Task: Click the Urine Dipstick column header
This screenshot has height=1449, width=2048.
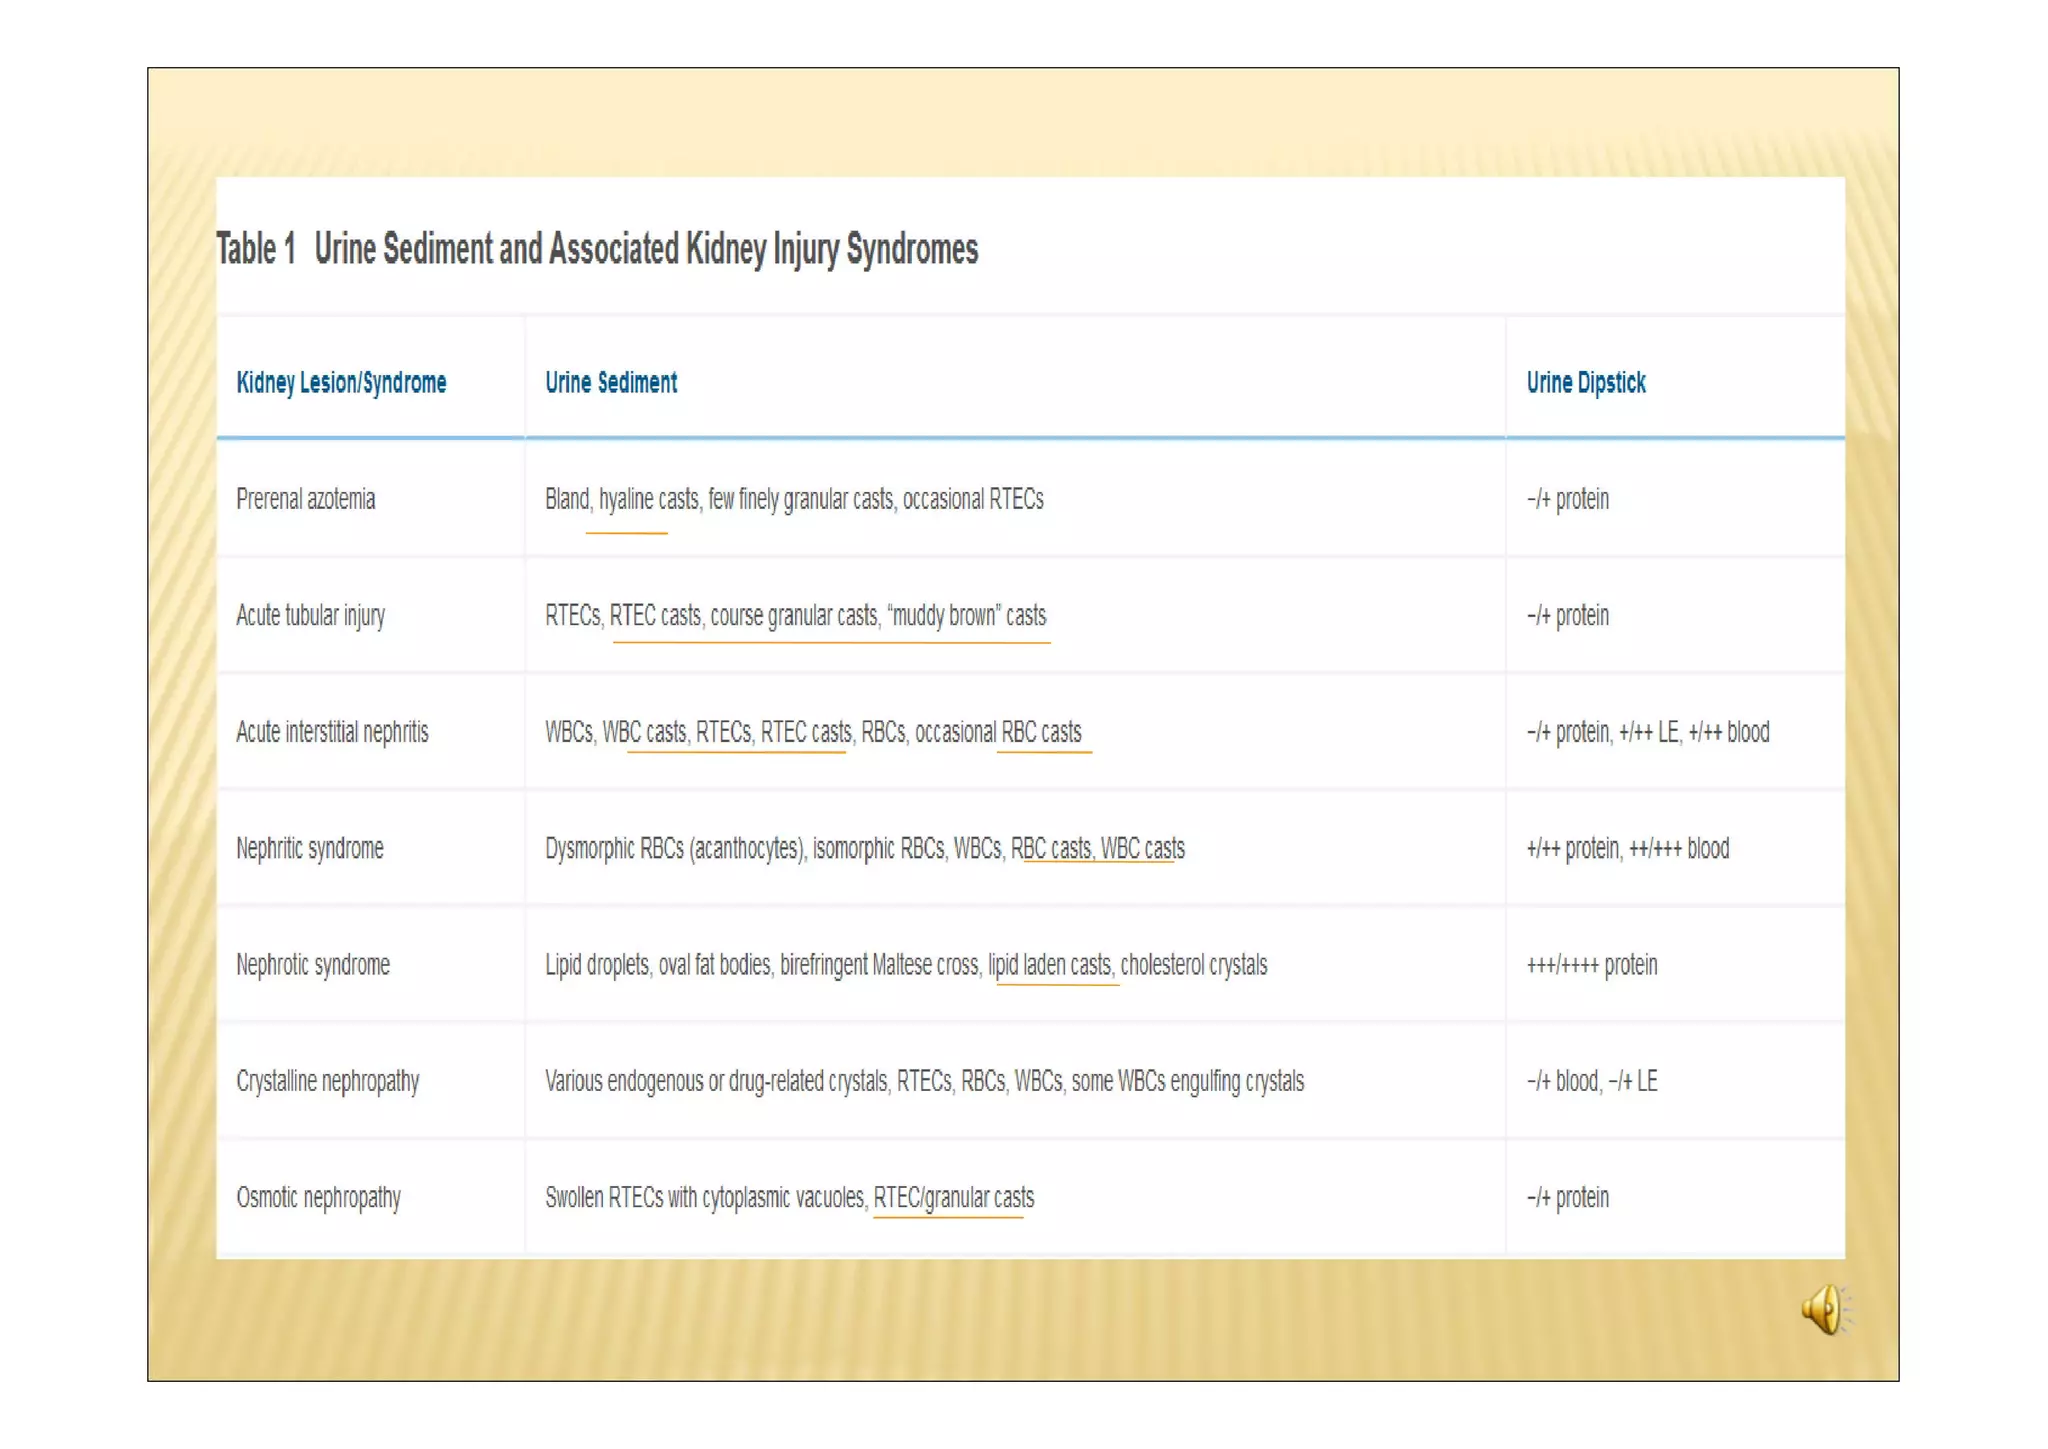Action: coord(1585,383)
